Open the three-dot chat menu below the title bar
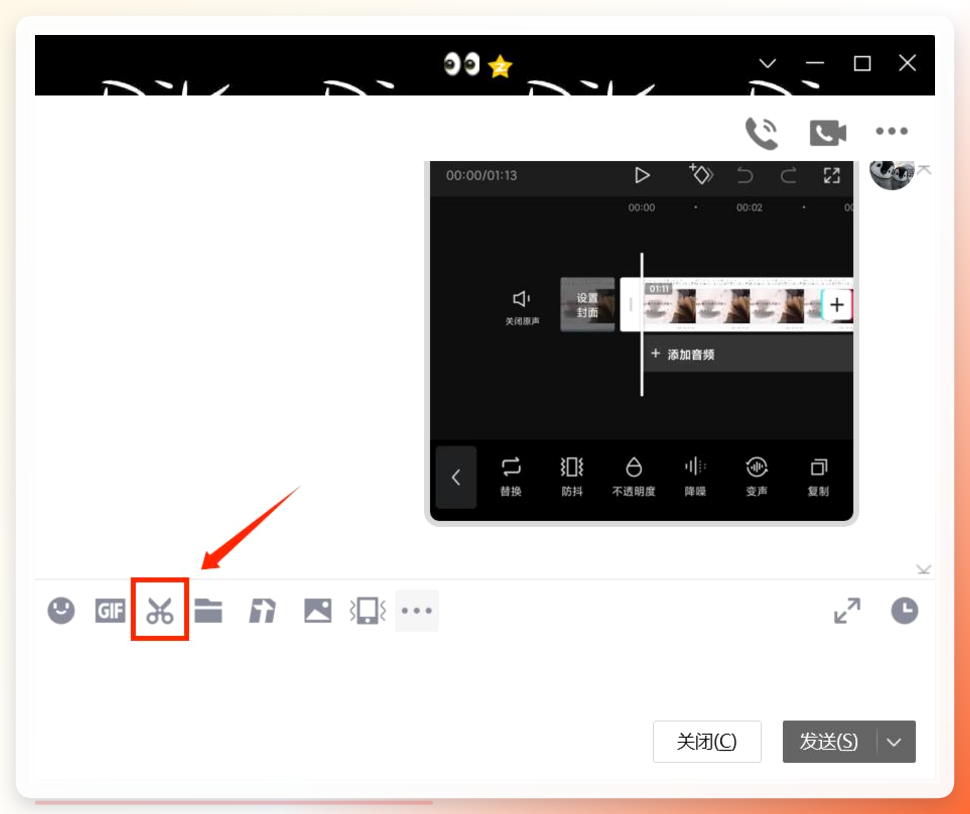 point(892,131)
